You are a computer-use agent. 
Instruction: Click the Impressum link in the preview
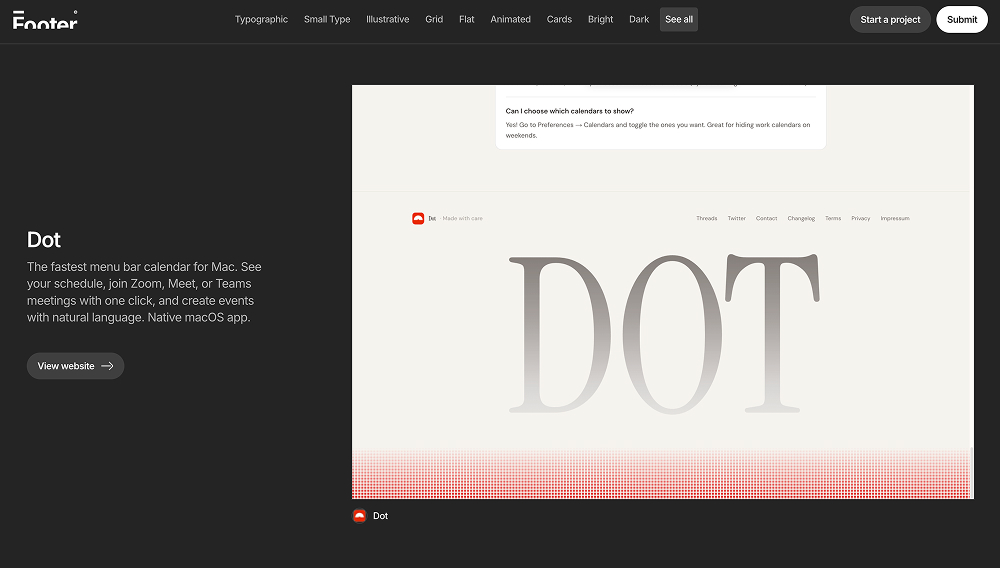coord(895,219)
